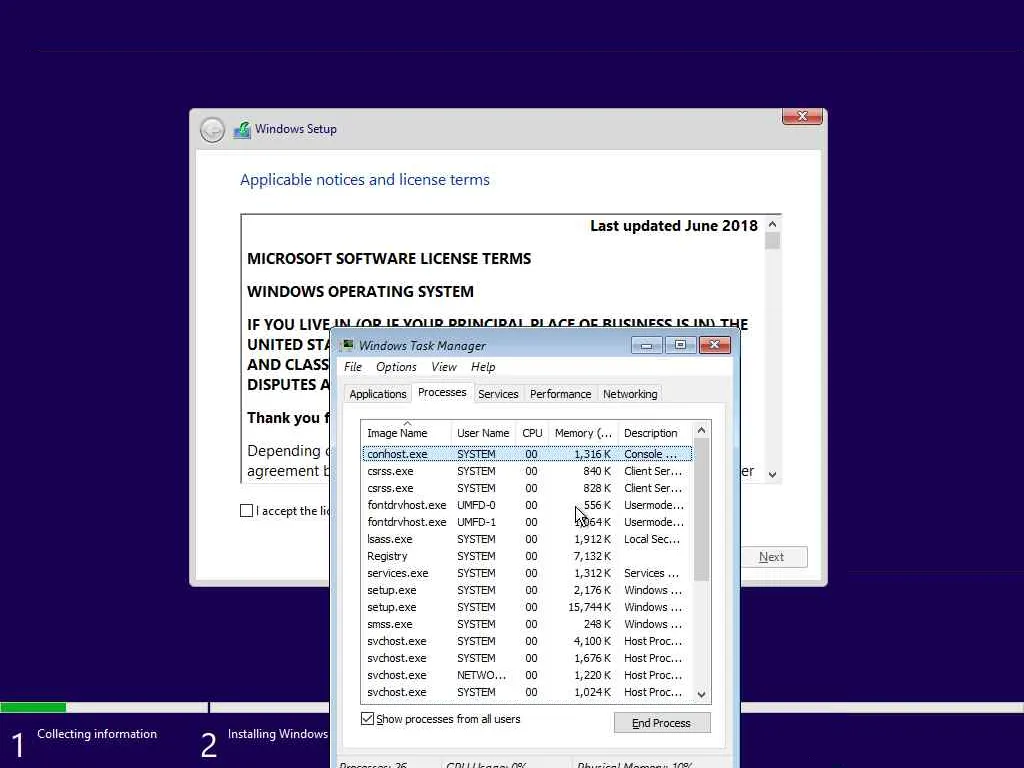1024x768 pixels.
Task: Close the Windows Setup dialog
Action: click(802, 116)
